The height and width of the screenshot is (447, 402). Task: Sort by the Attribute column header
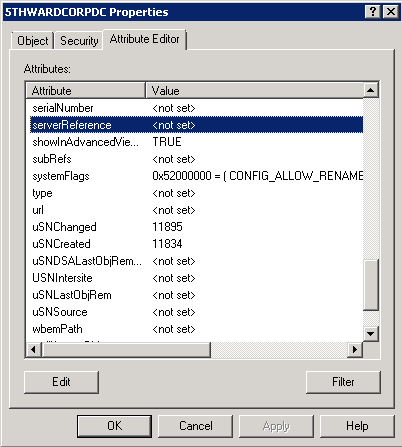86,90
